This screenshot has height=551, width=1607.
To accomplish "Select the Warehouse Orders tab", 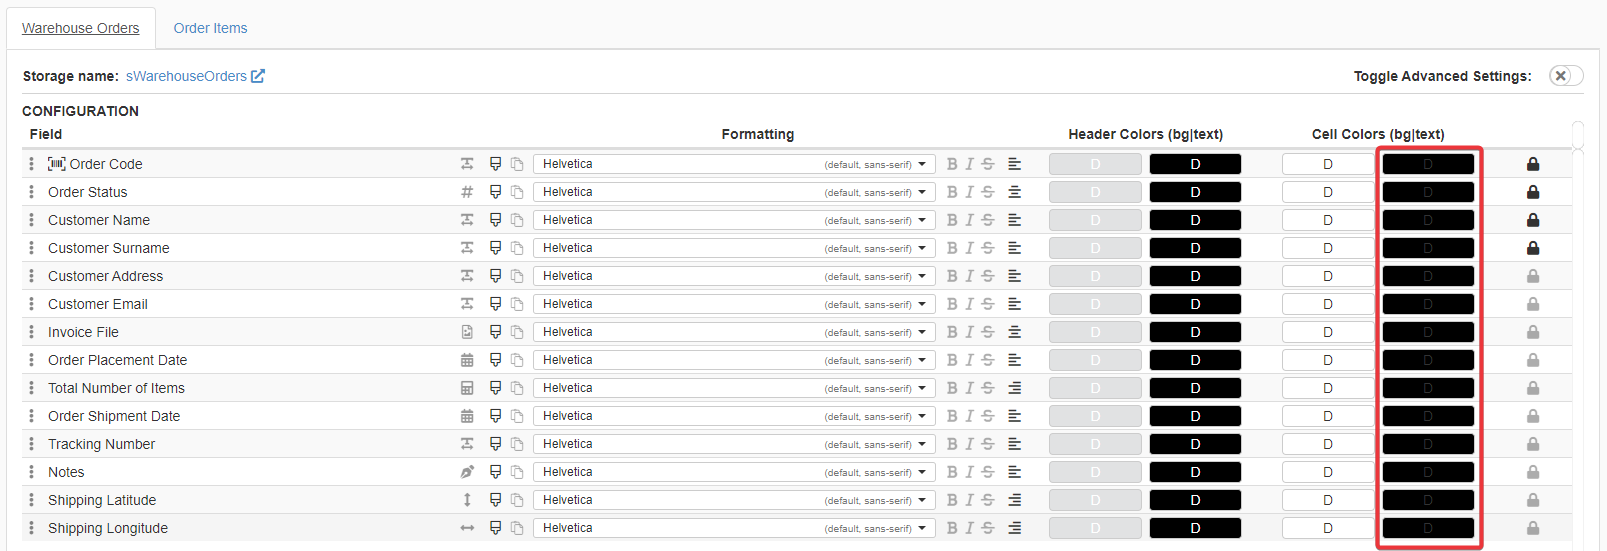I will coord(81,28).
